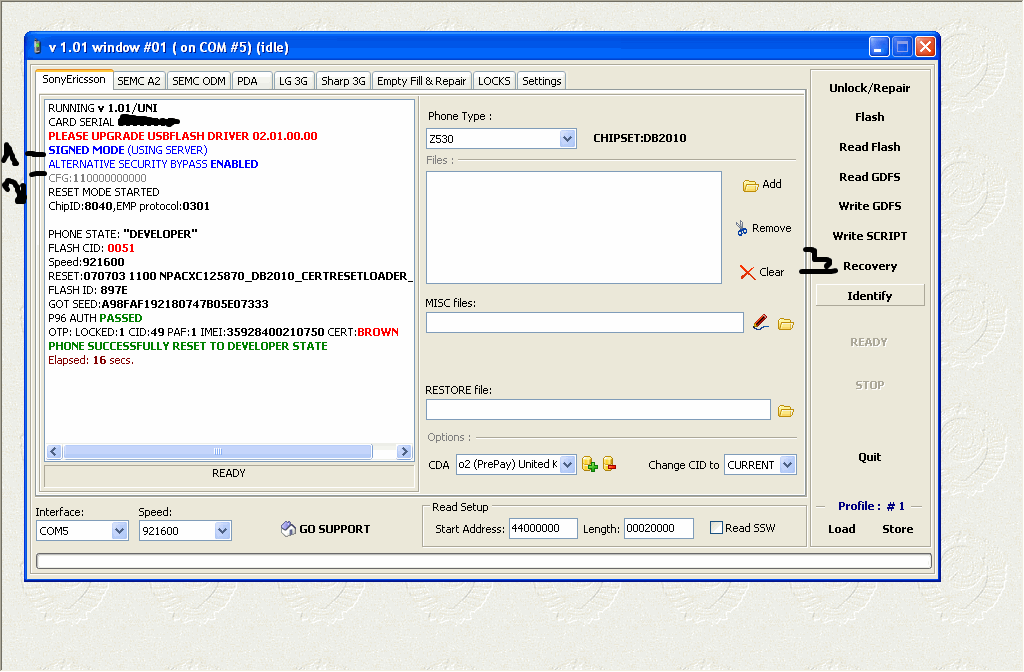Click the Read GDFS button

coord(869,178)
